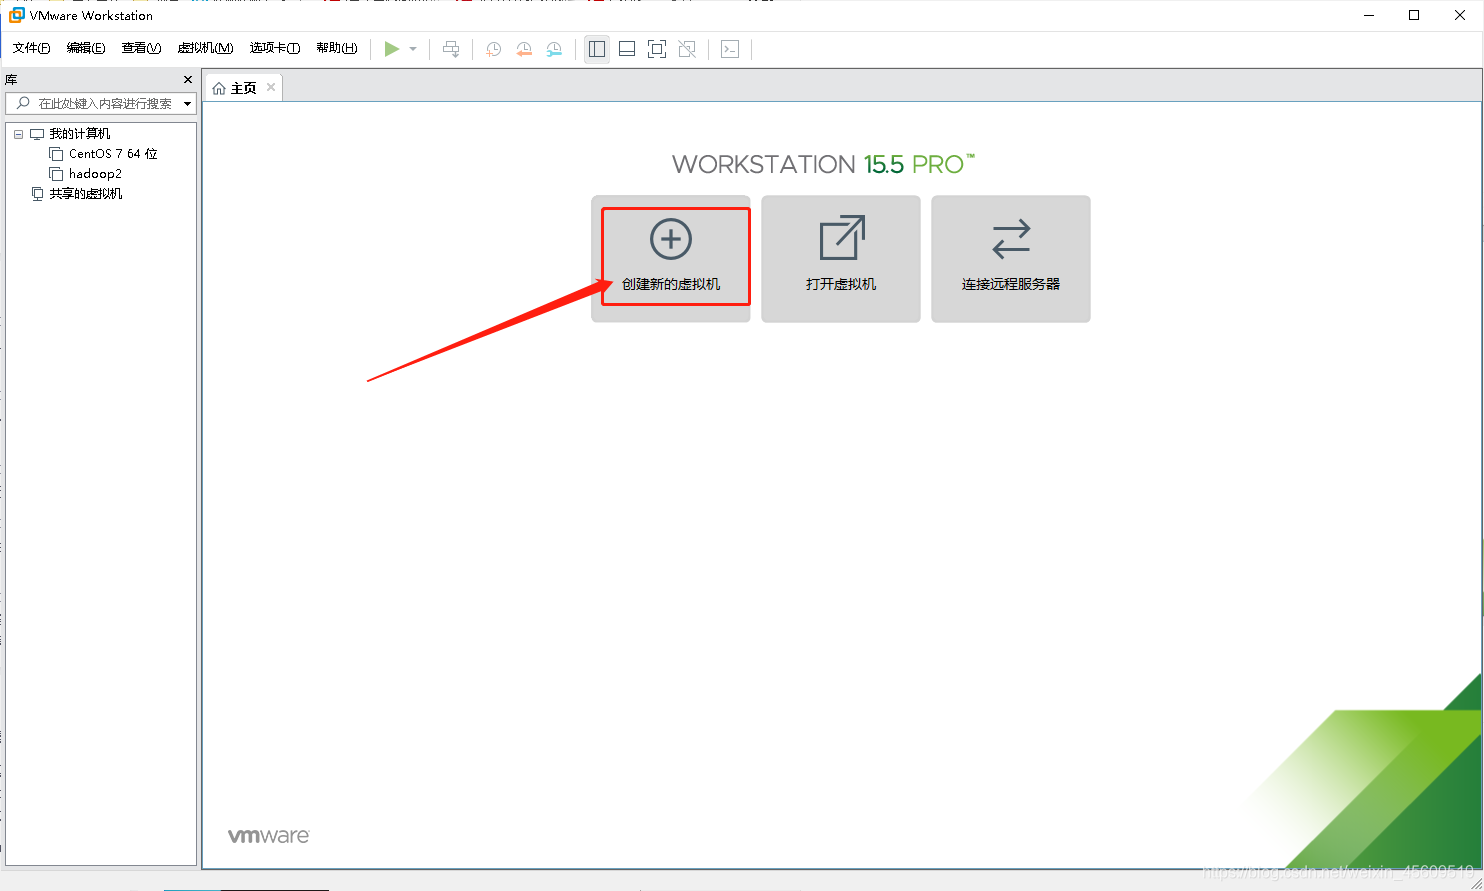Click the CentOS 7 VM icon
This screenshot has height=891, width=1484.
[x=56, y=154]
